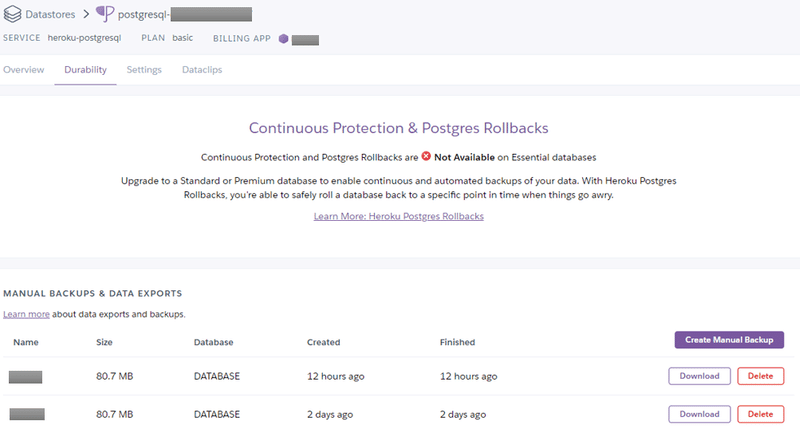Switch to the Overview tab

click(x=24, y=70)
